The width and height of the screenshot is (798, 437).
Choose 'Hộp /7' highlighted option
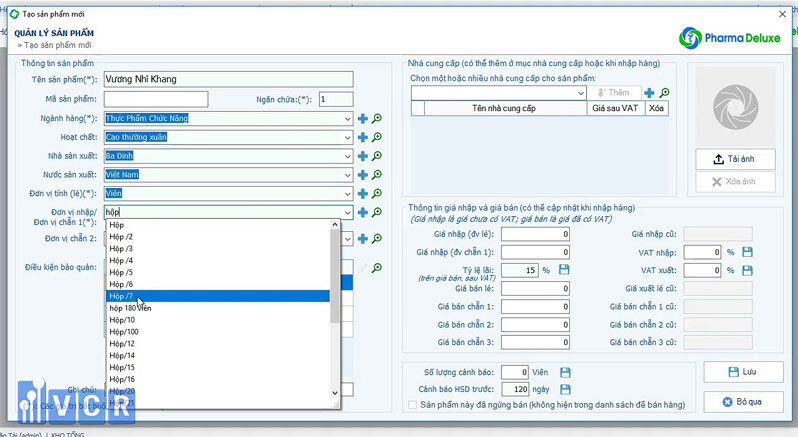point(218,296)
